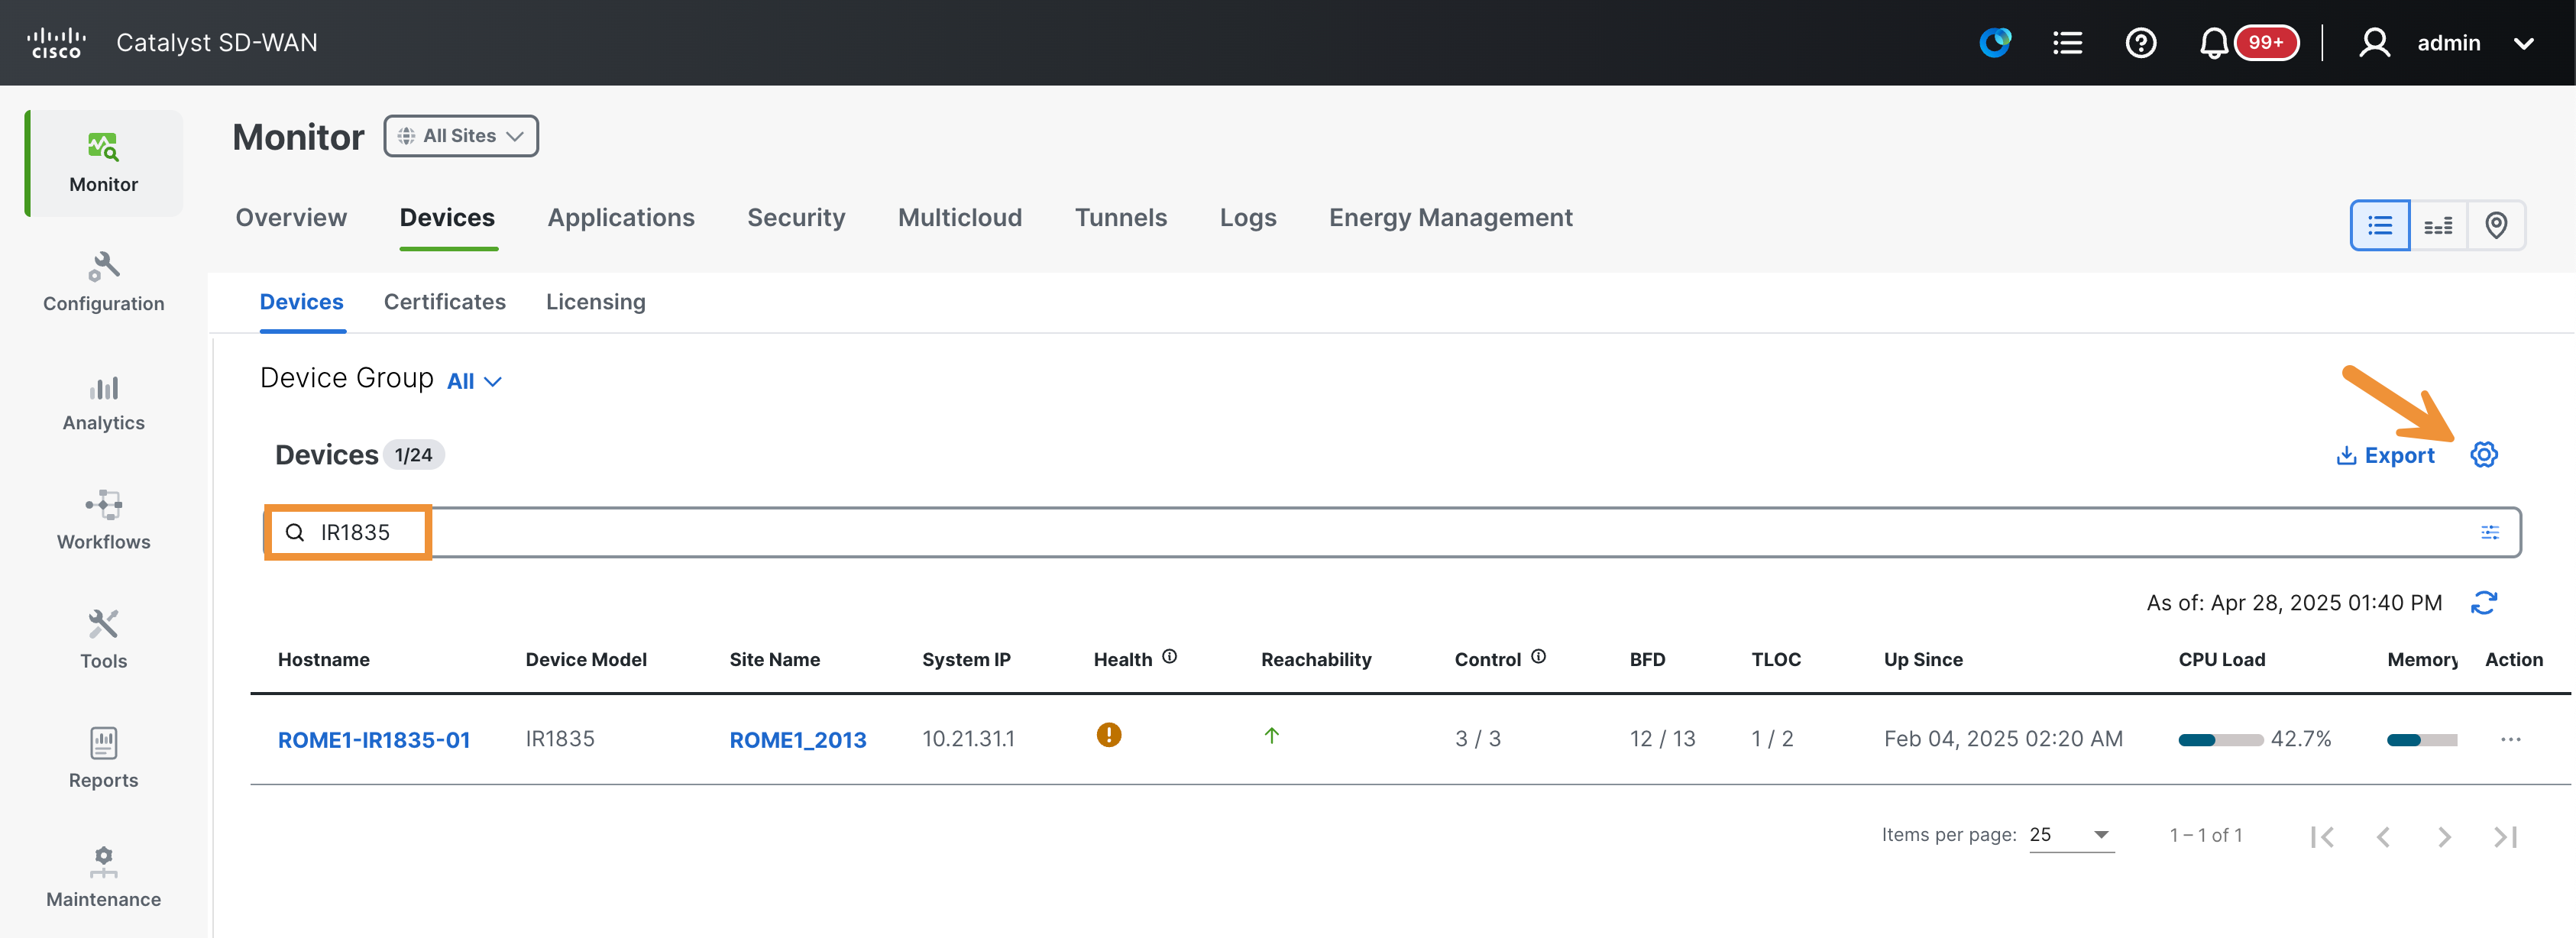Viewport: 2576px width, 938px height.
Task: Sort by System IP column header
Action: [966, 660]
